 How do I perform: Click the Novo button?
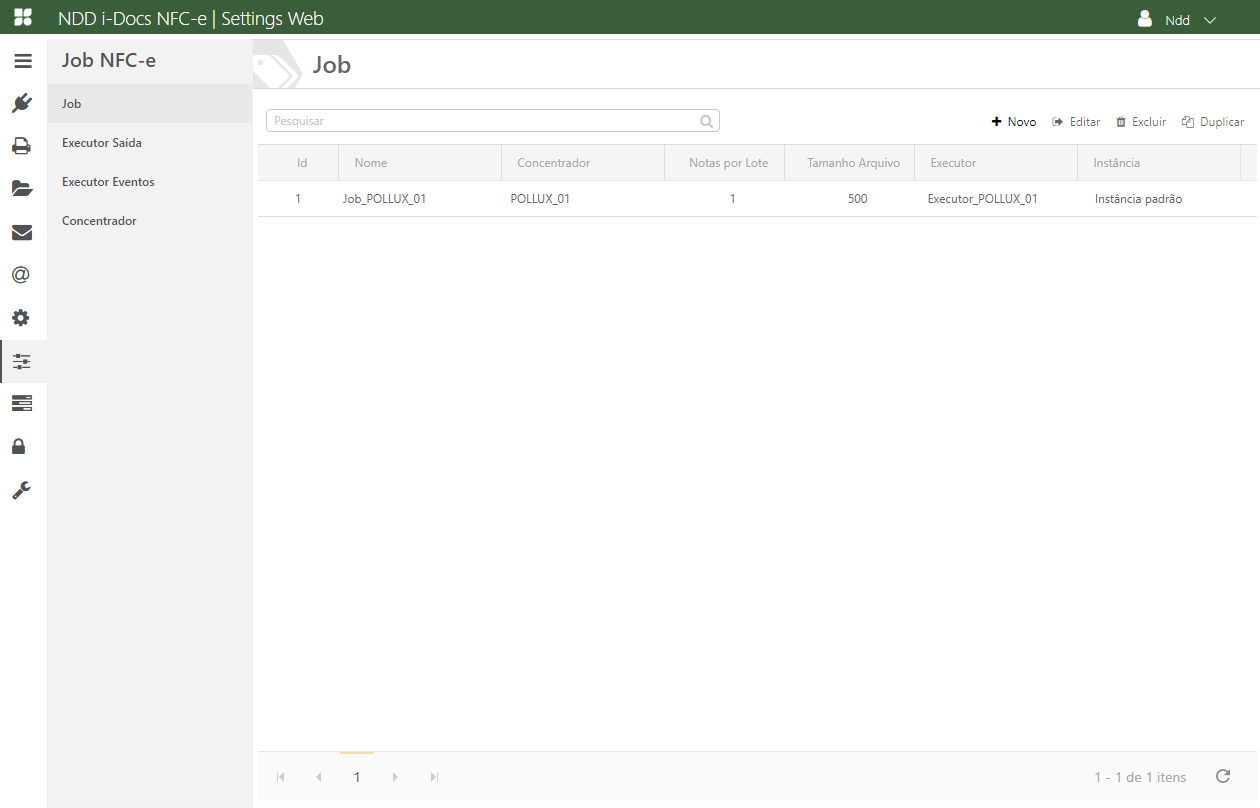tap(1014, 122)
